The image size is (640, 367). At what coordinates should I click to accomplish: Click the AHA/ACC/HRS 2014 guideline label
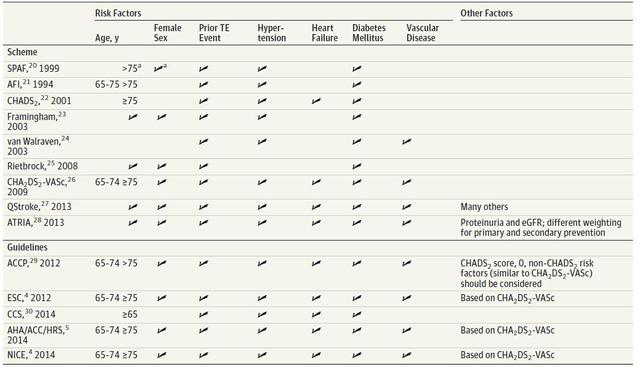click(38, 335)
